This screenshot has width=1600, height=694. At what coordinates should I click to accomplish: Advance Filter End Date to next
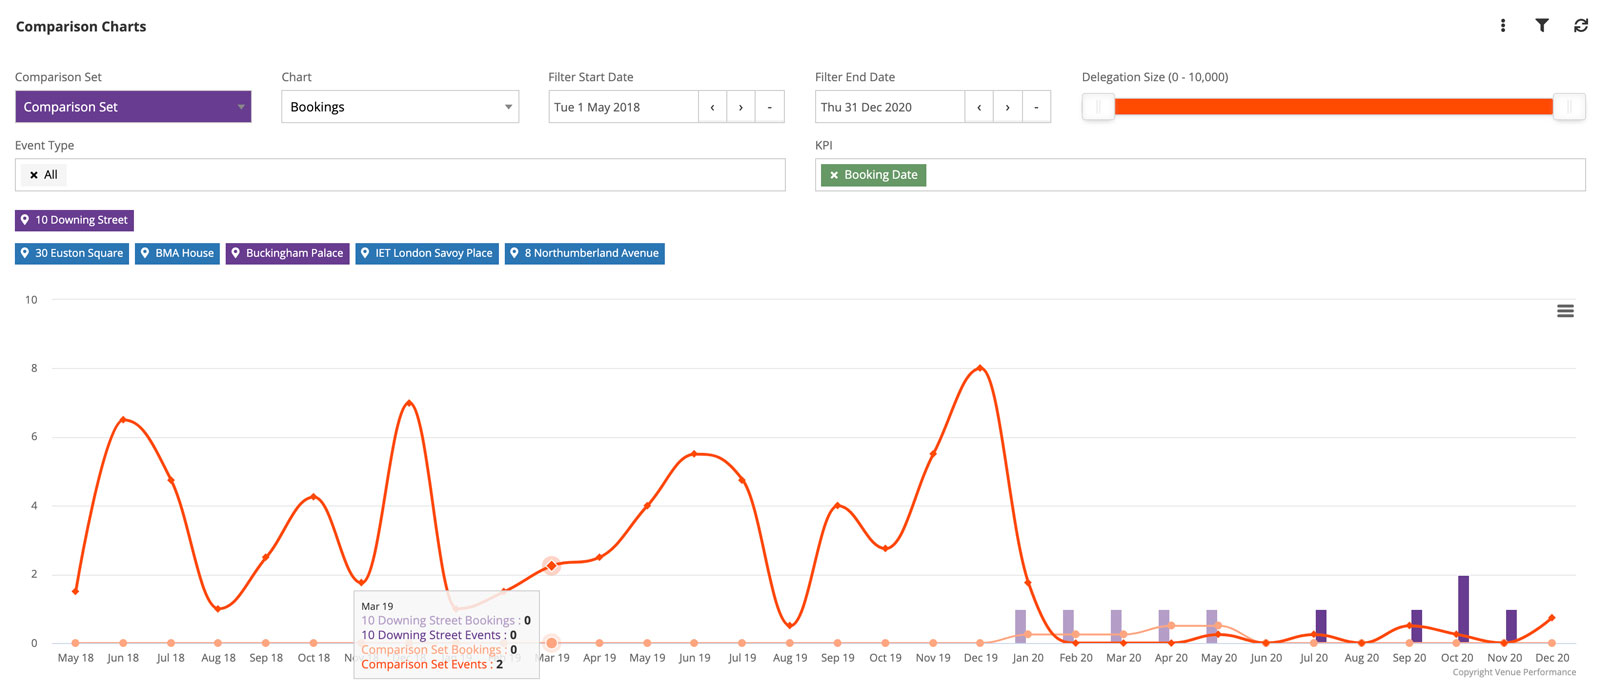coord(1007,107)
